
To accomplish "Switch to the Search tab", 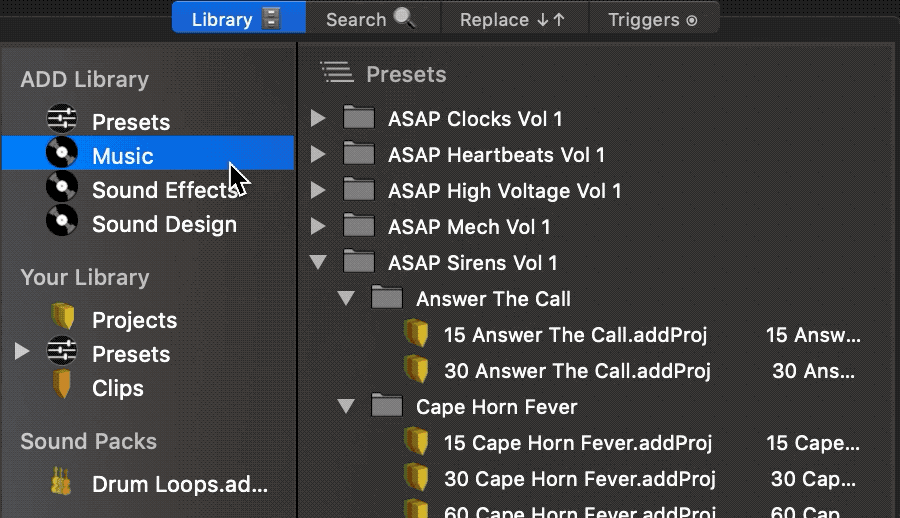I will point(369,19).
